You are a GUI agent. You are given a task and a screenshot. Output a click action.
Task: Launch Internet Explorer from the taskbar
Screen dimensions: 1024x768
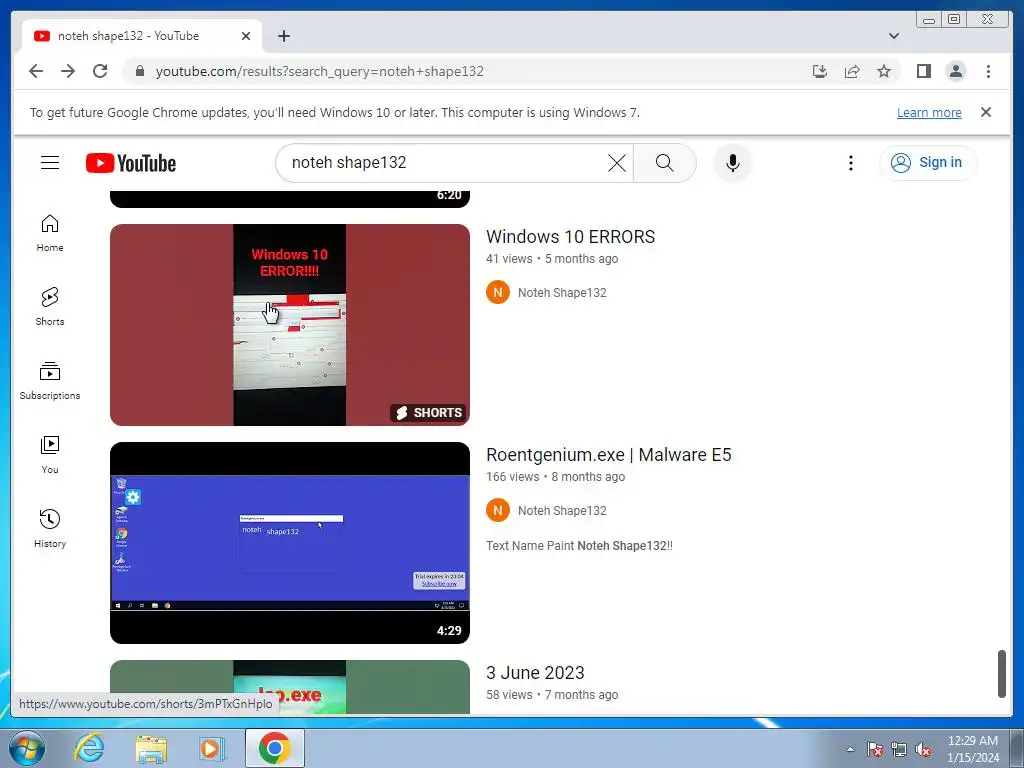[89, 748]
